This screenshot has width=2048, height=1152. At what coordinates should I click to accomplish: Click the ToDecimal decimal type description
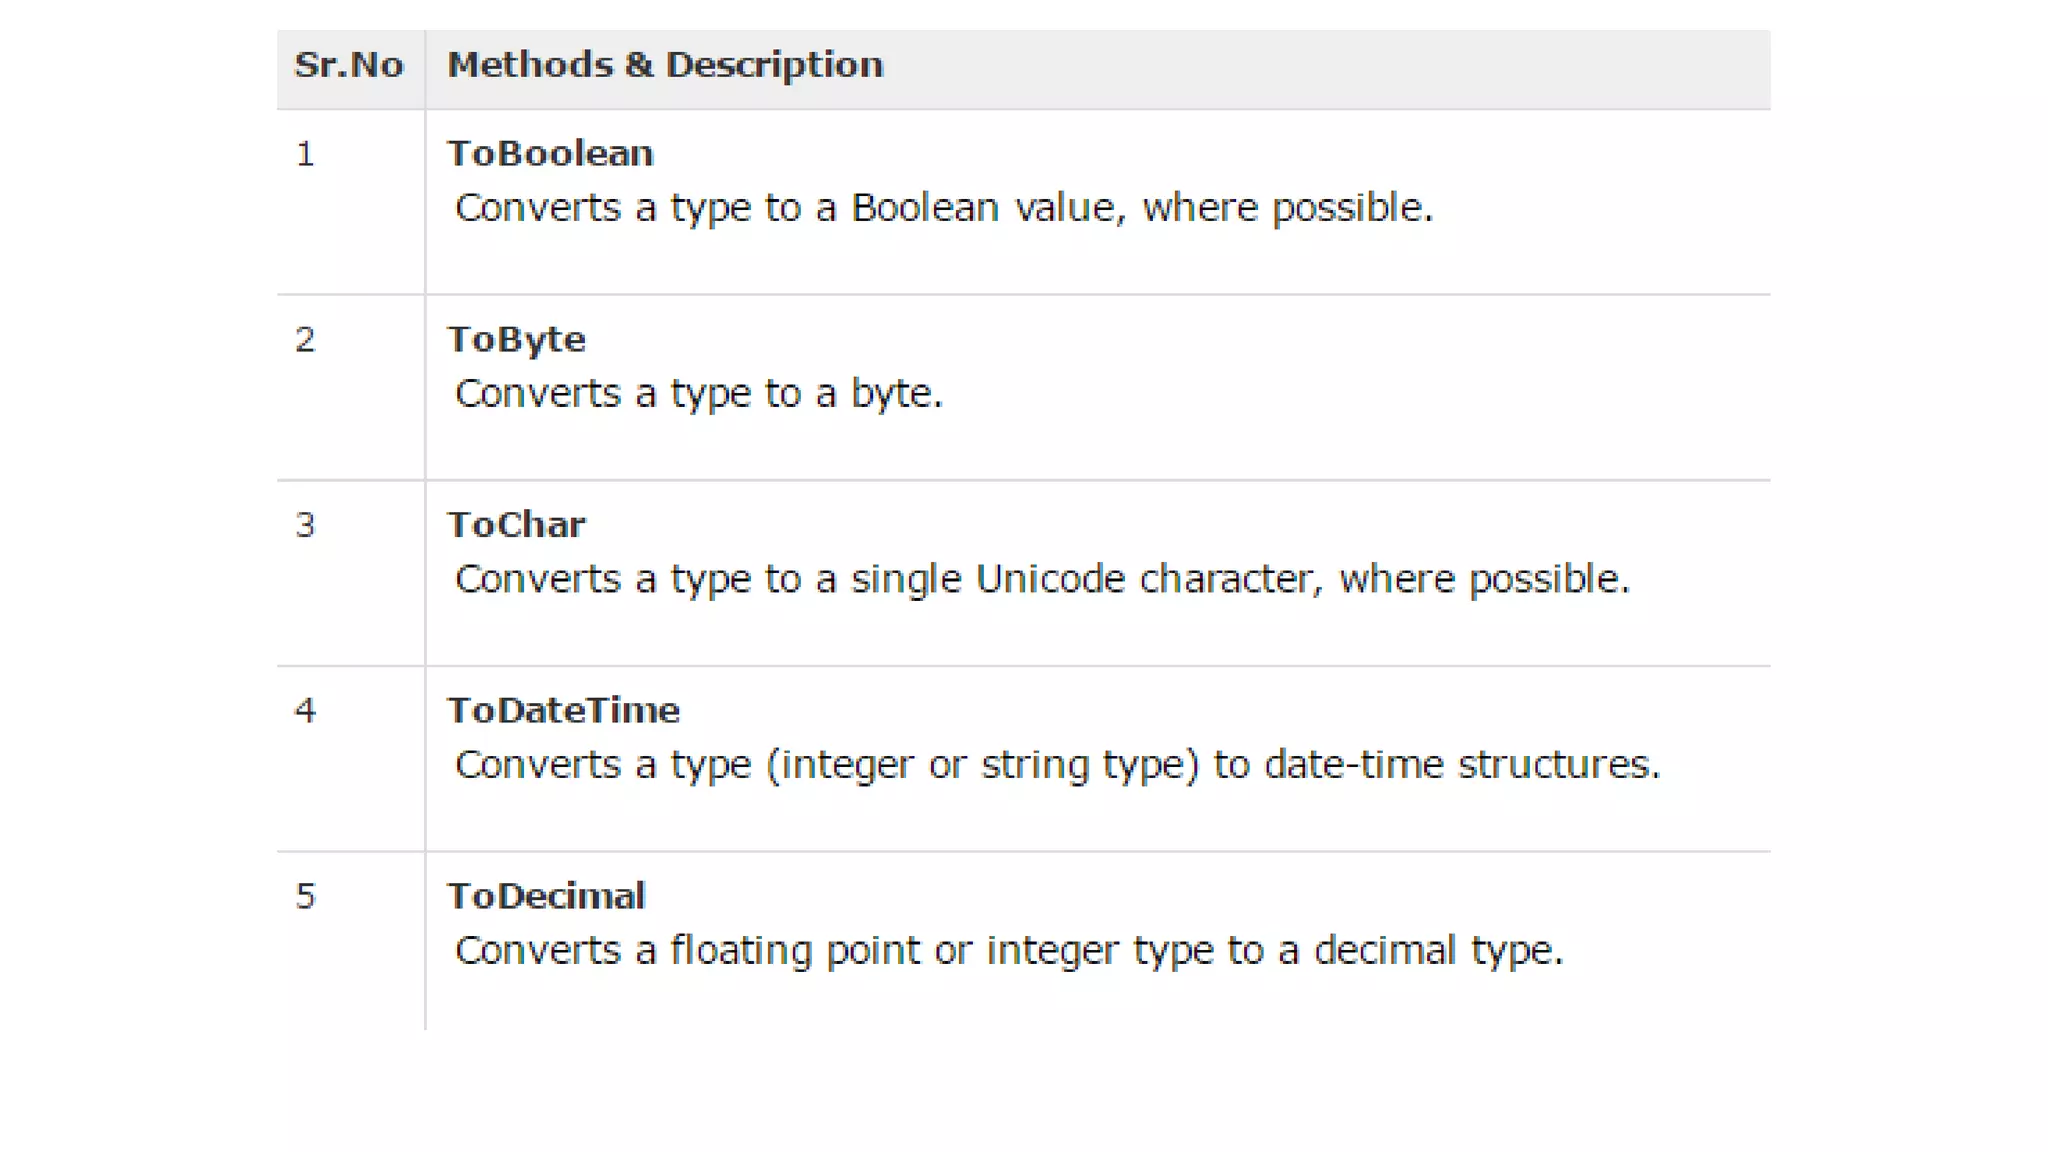click(x=1009, y=950)
